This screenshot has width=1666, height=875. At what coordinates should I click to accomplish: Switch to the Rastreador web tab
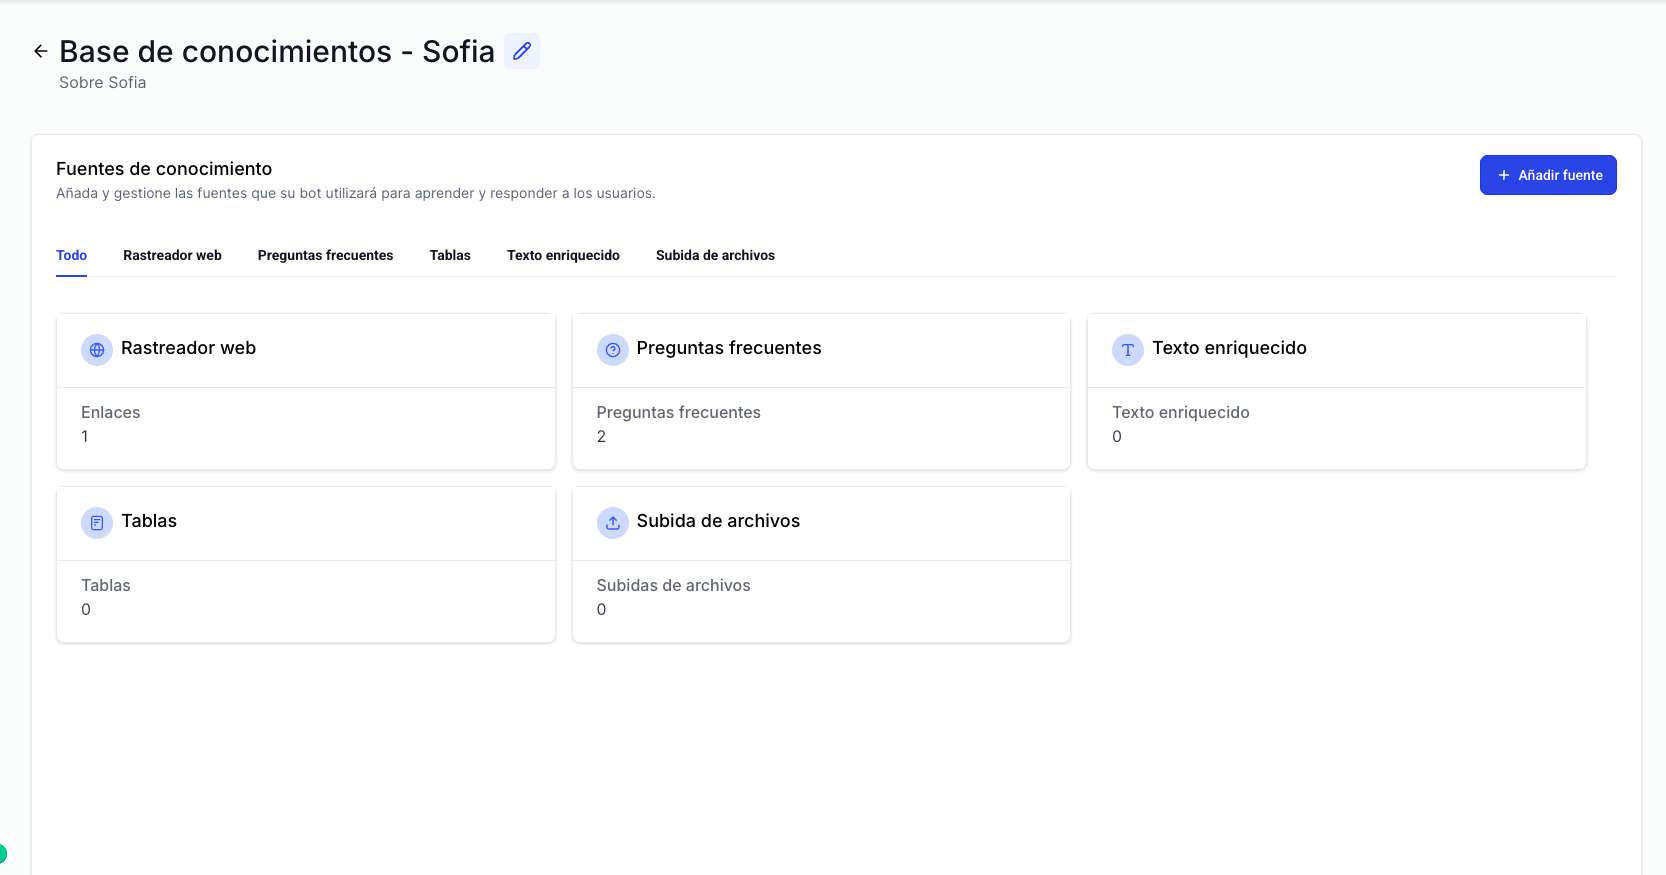pos(172,255)
